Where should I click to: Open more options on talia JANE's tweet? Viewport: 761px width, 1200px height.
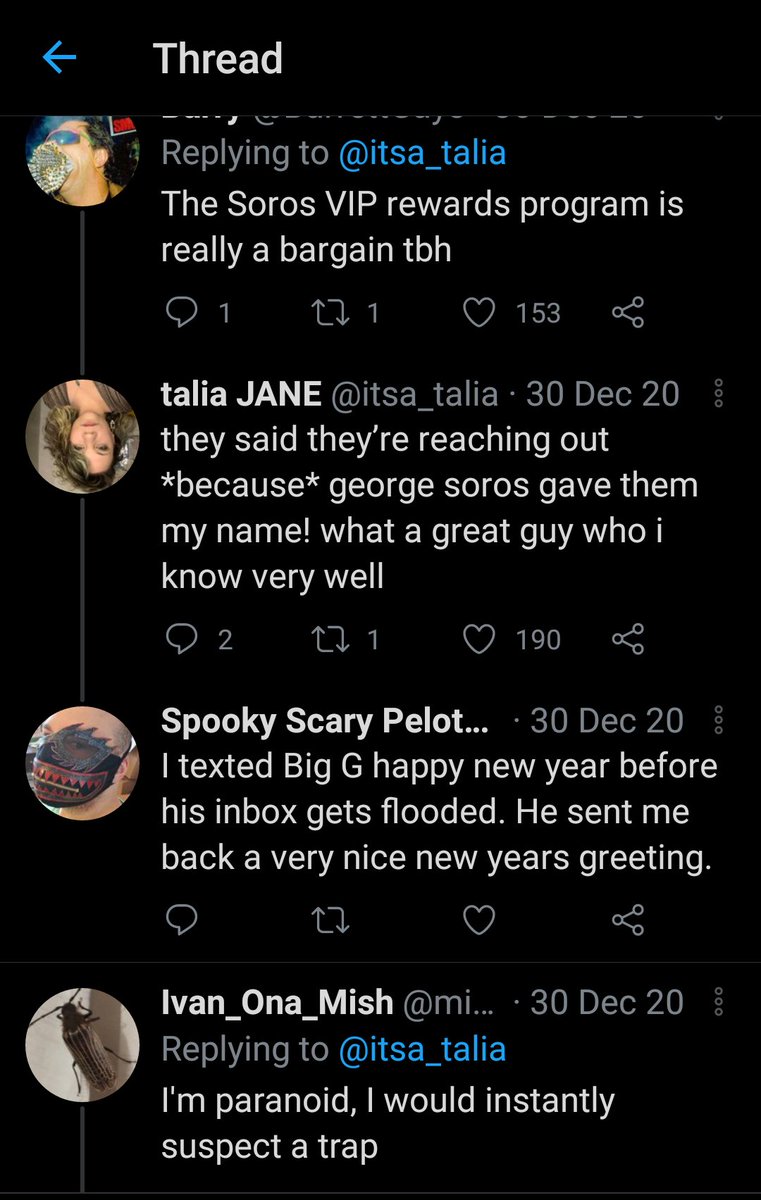click(718, 395)
